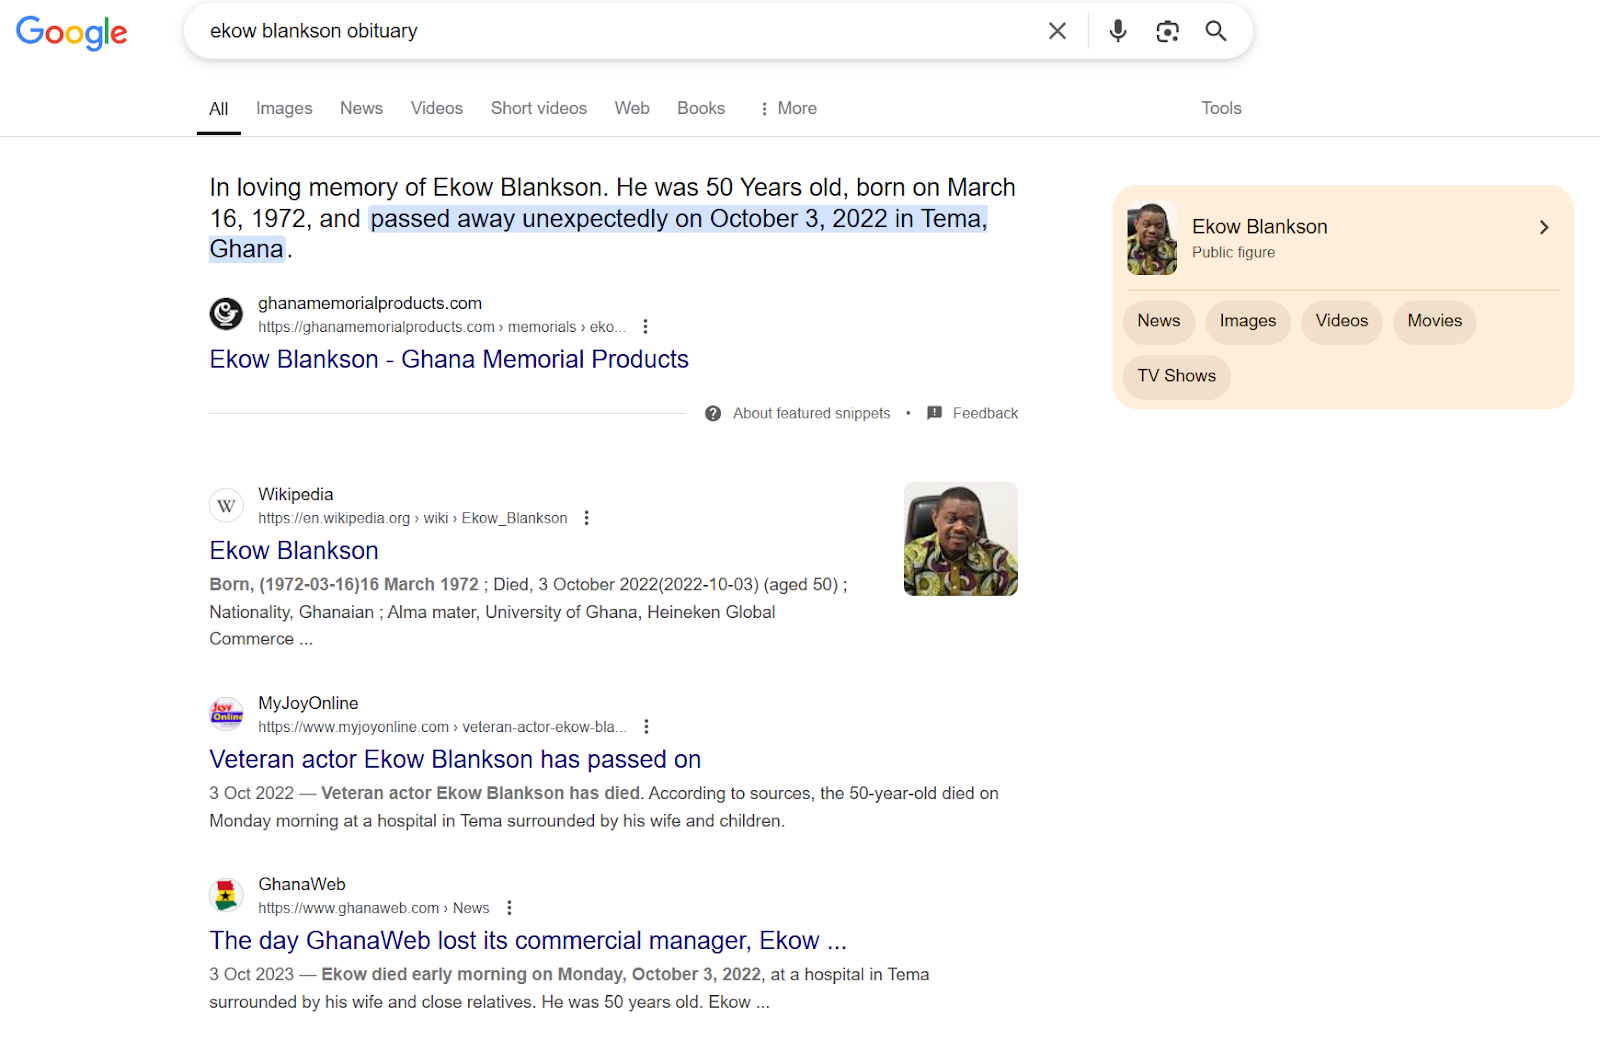Click About featured snippets help icon
1600x1041 pixels.
pyautogui.click(x=713, y=414)
